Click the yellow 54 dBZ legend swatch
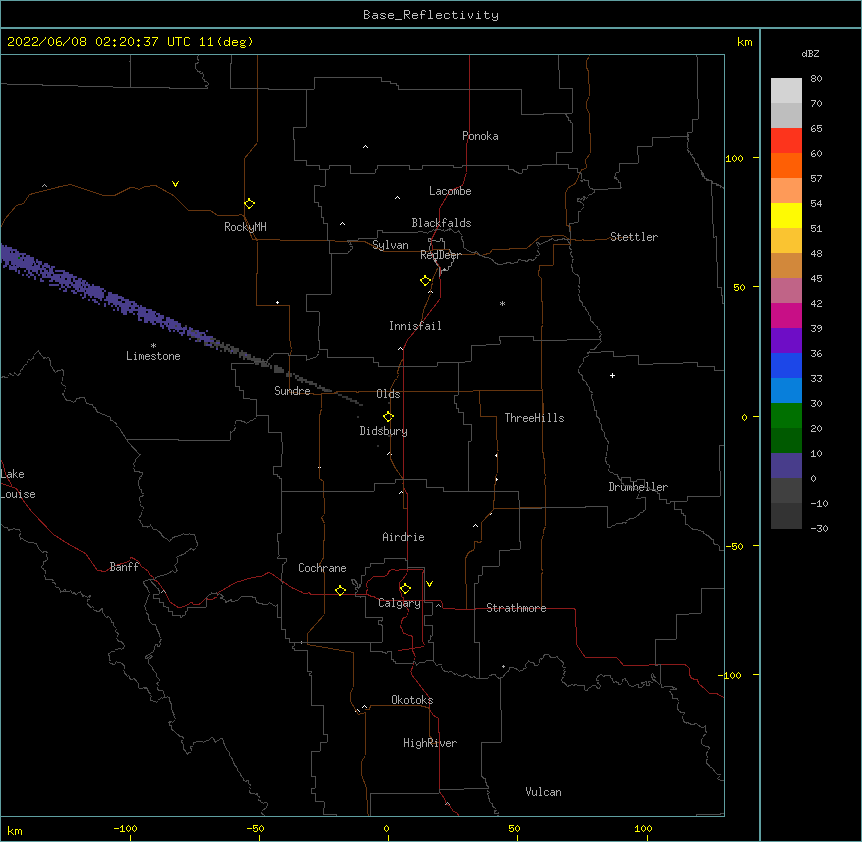This screenshot has width=862, height=842. (x=786, y=215)
